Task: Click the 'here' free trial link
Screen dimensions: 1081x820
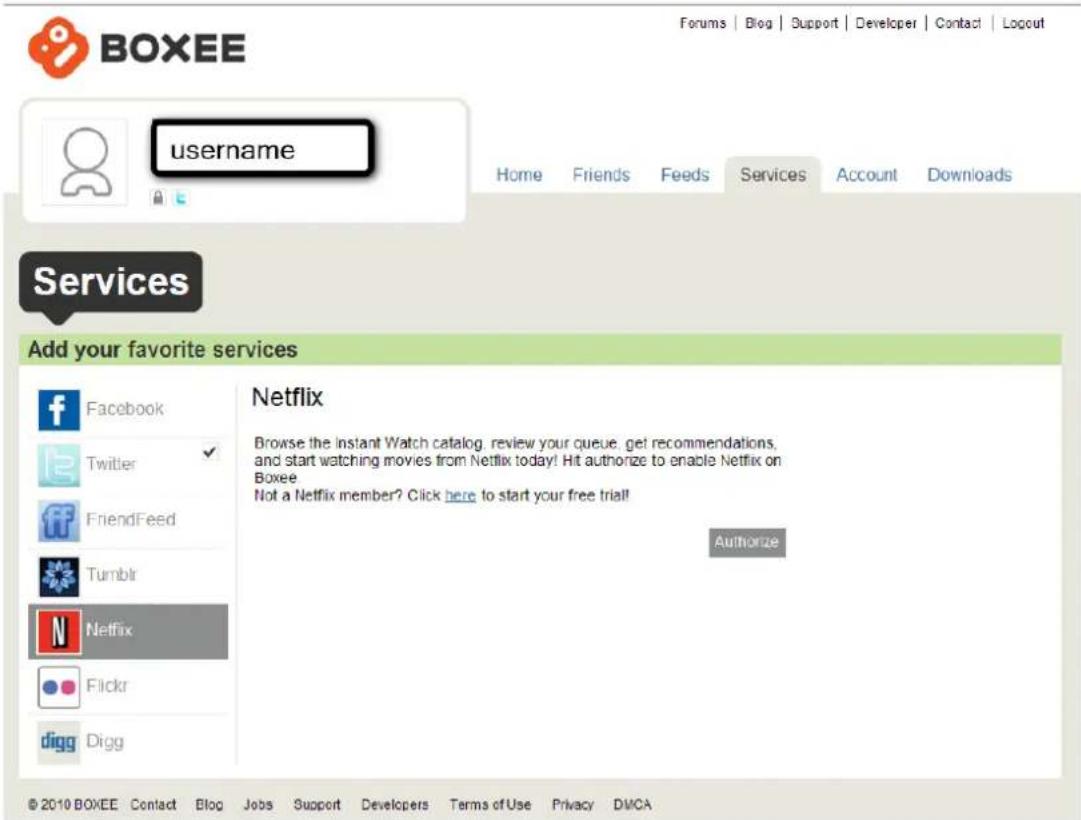Action: point(461,495)
